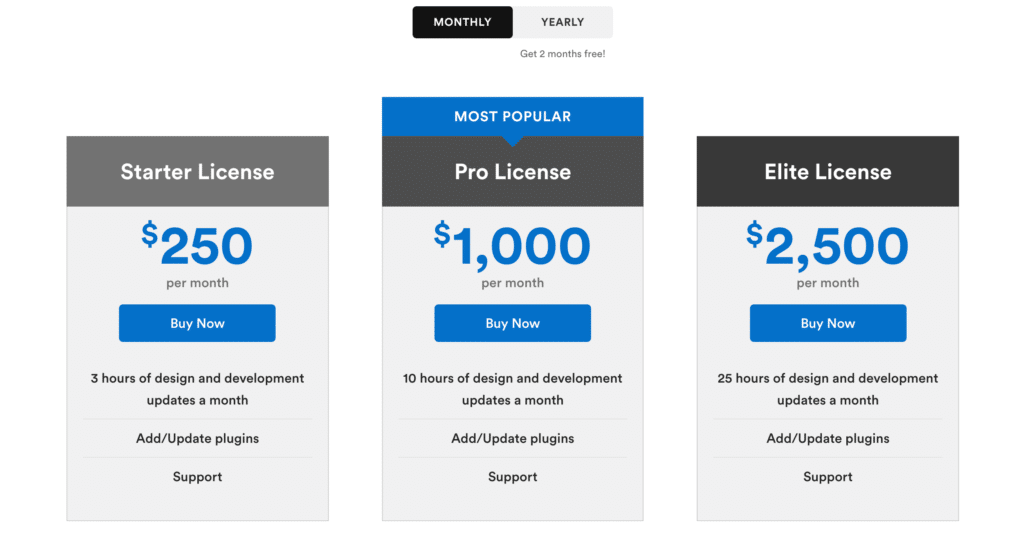Click the Most Popular banner
Screen dimensions: 1024x534
[513, 117]
